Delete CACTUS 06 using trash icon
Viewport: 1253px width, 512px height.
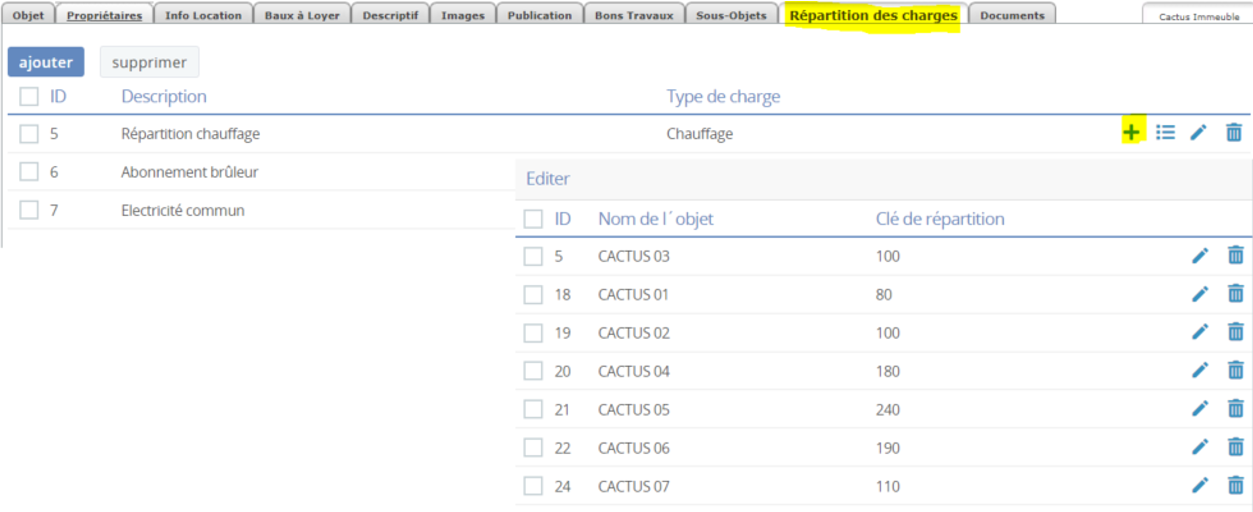1235,447
